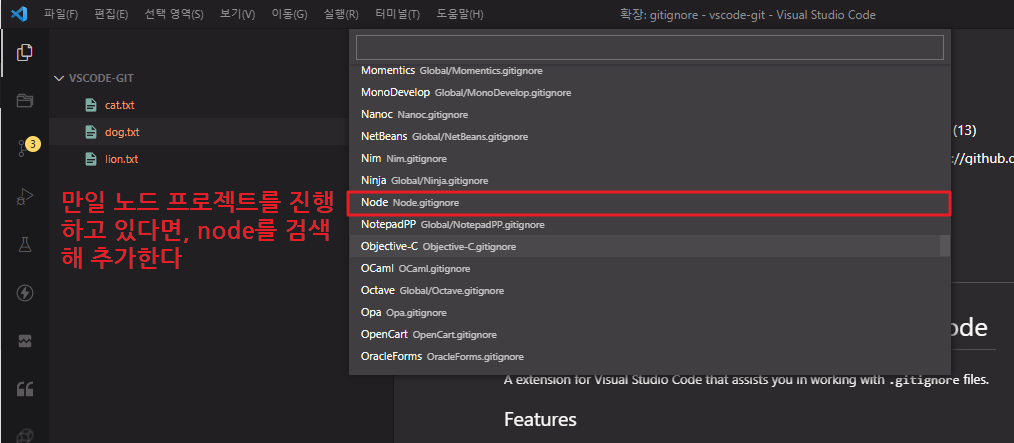This screenshot has width=1014, height=443.
Task: Open the 터미널(T) menu
Action: click(x=397, y=14)
